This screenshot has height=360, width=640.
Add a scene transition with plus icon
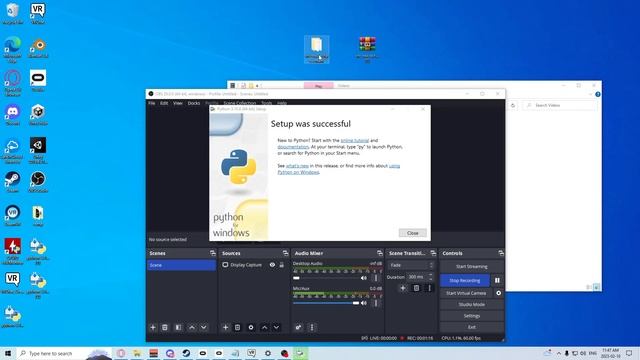point(403,288)
